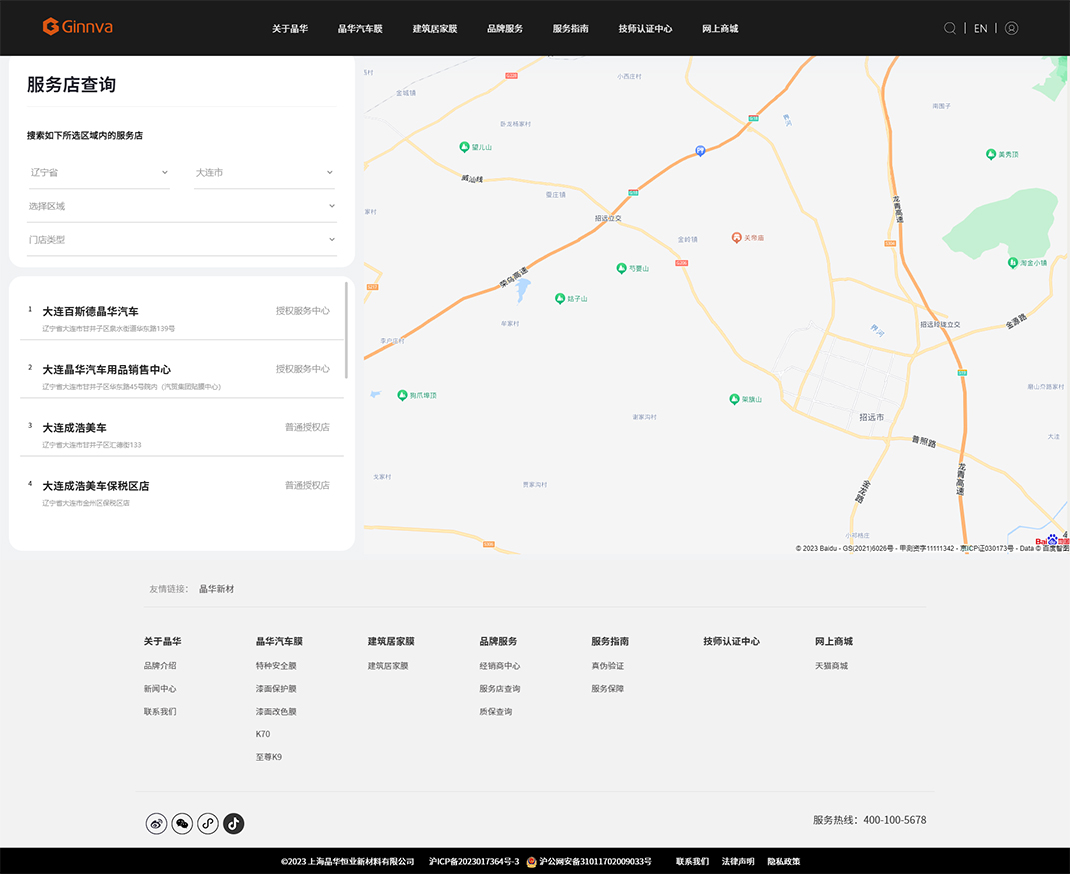
Task: Open the 技师认证中心 navigation menu
Action: [x=645, y=29]
